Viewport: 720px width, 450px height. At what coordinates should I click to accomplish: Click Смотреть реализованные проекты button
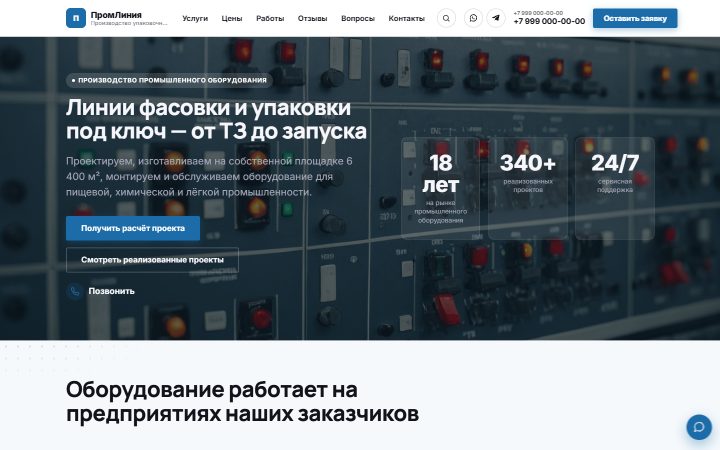point(152,260)
